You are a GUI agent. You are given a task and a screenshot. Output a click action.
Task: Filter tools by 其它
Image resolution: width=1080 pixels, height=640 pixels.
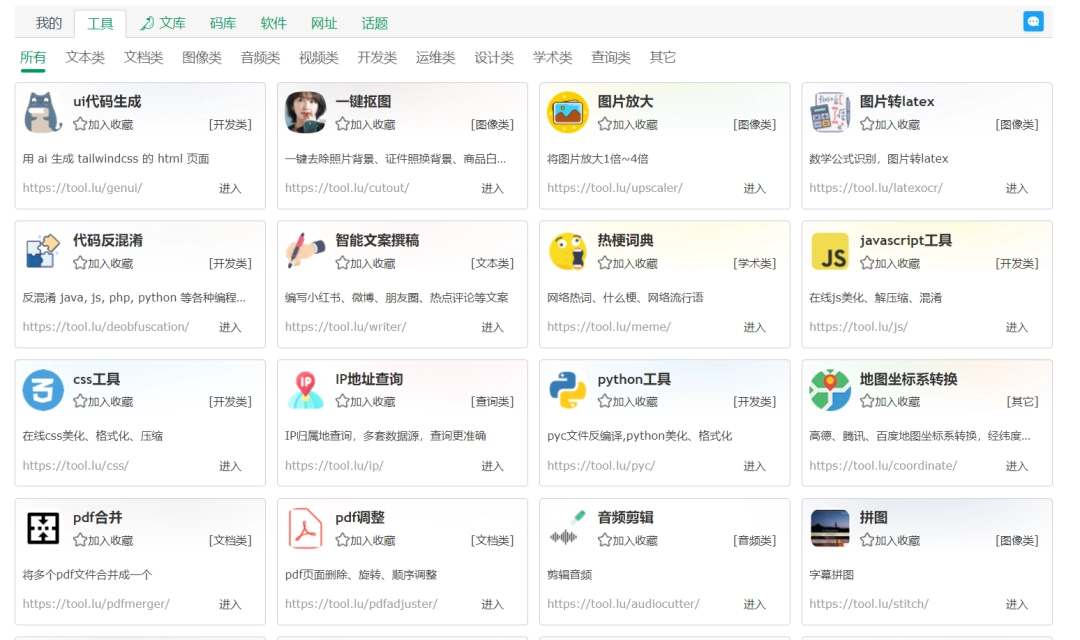coord(663,58)
